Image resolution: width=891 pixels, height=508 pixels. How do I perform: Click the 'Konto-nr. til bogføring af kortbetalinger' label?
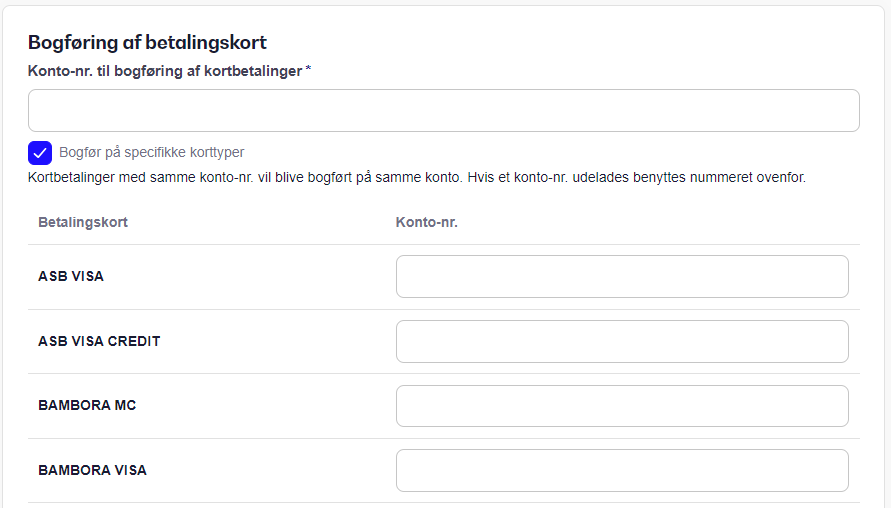pos(165,71)
